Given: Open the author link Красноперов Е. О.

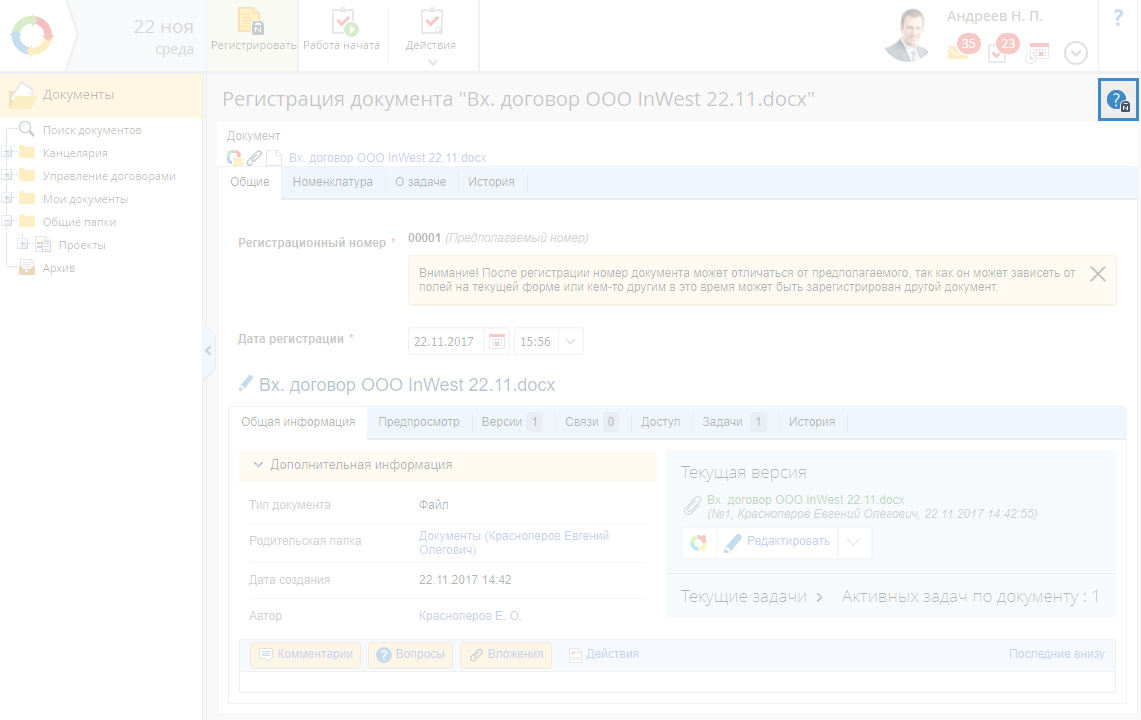Looking at the screenshot, I should point(470,616).
